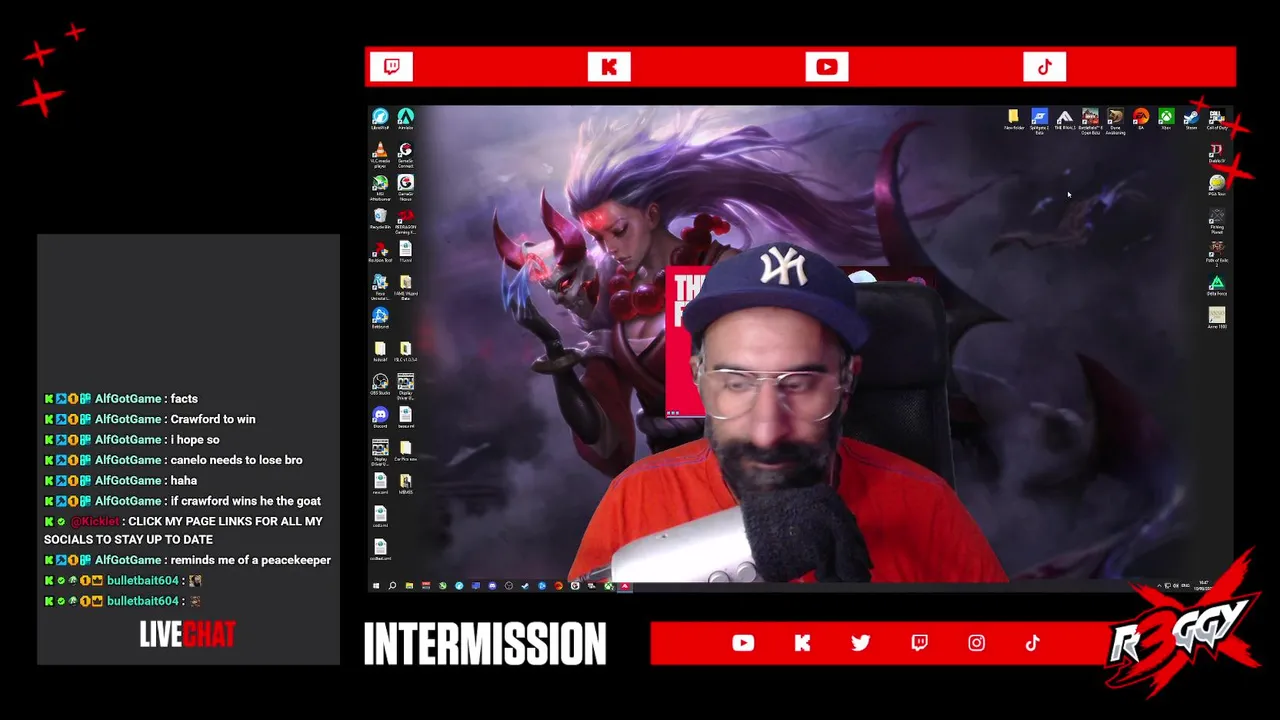The image size is (1280, 720).
Task: Launch Fishing Planet desktop shortcut
Action: coord(1216,220)
